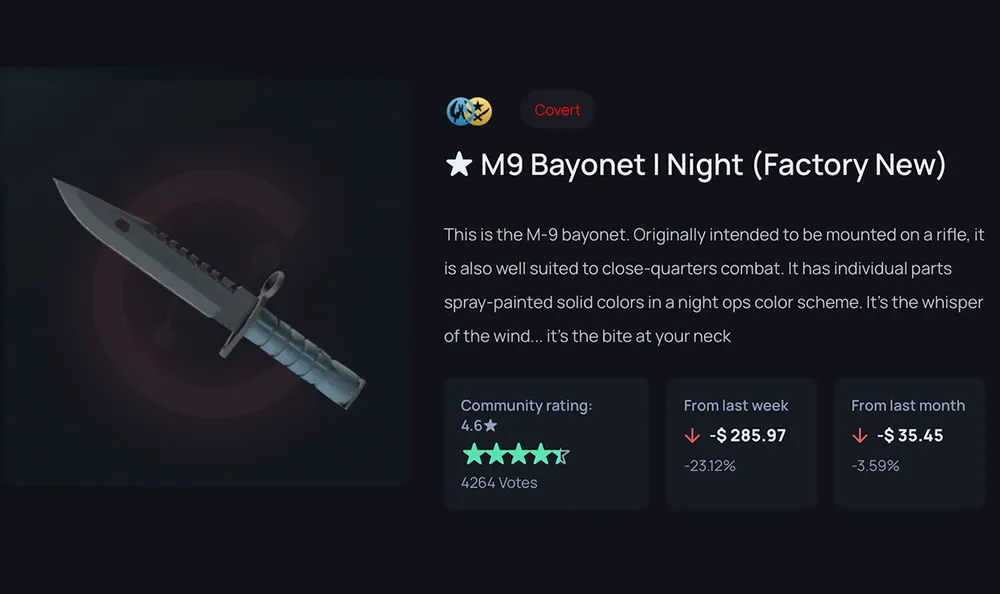Click the -$ 35.45 monthly price change
Viewport: 1000px width, 594px height.
click(910, 436)
